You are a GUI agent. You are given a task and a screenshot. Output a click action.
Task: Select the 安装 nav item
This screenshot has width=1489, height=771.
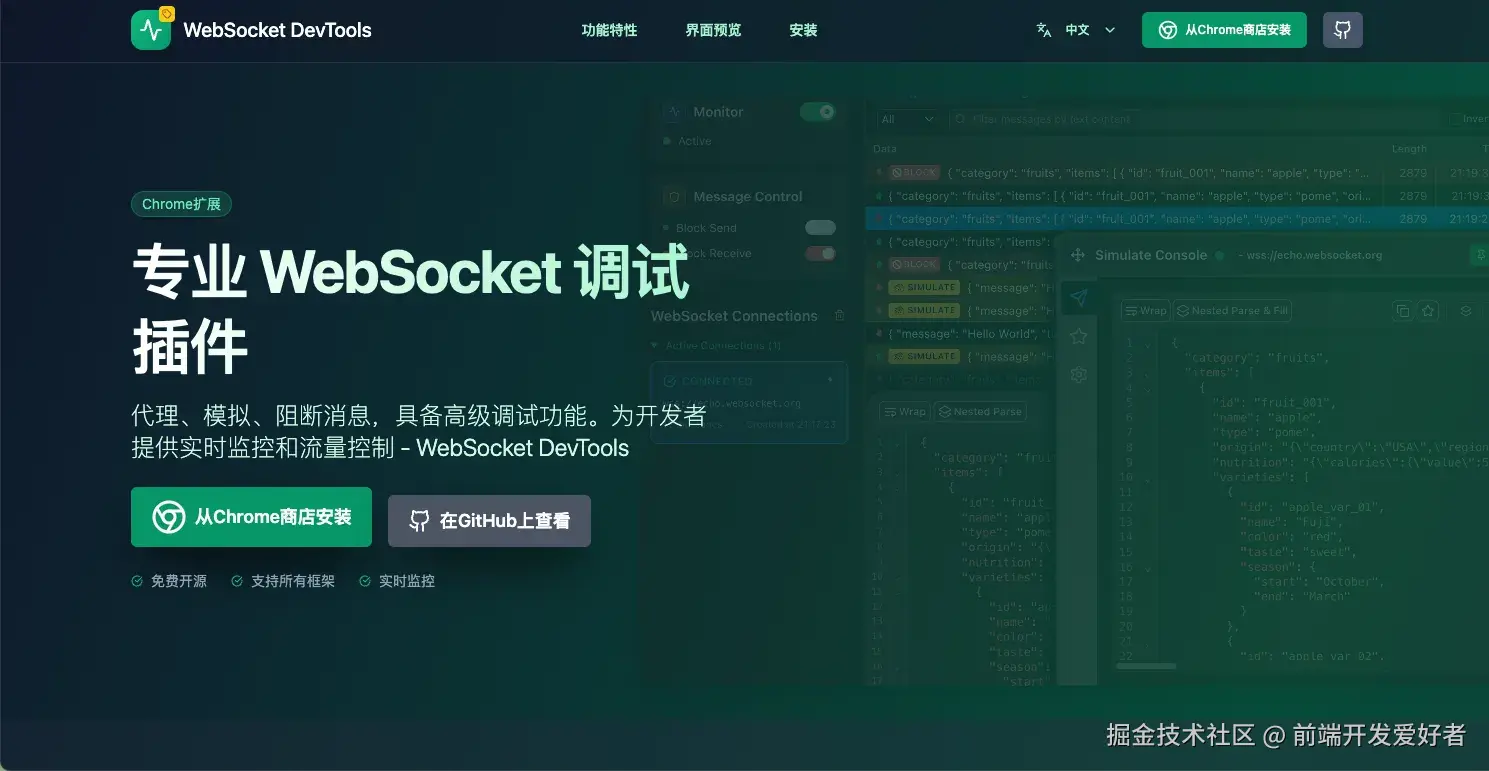tap(803, 30)
